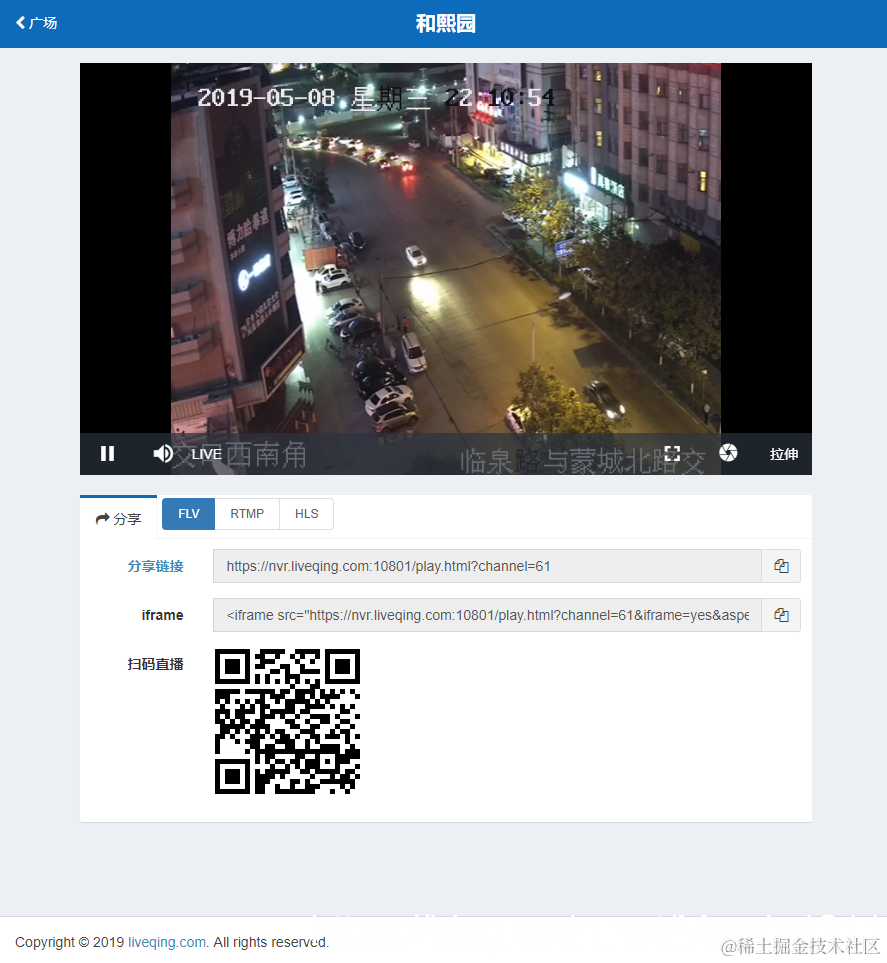Image resolution: width=887 pixels, height=963 pixels.
Task: Enter fullscreen mode for the video
Action: point(672,454)
